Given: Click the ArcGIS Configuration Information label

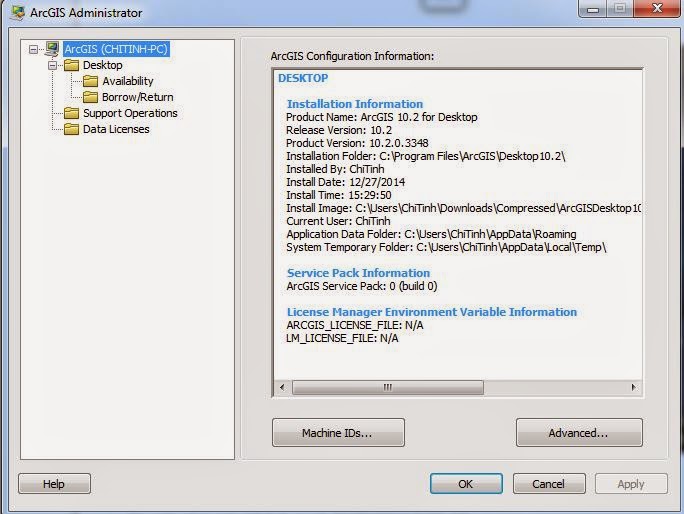Looking at the screenshot, I should tap(352, 56).
